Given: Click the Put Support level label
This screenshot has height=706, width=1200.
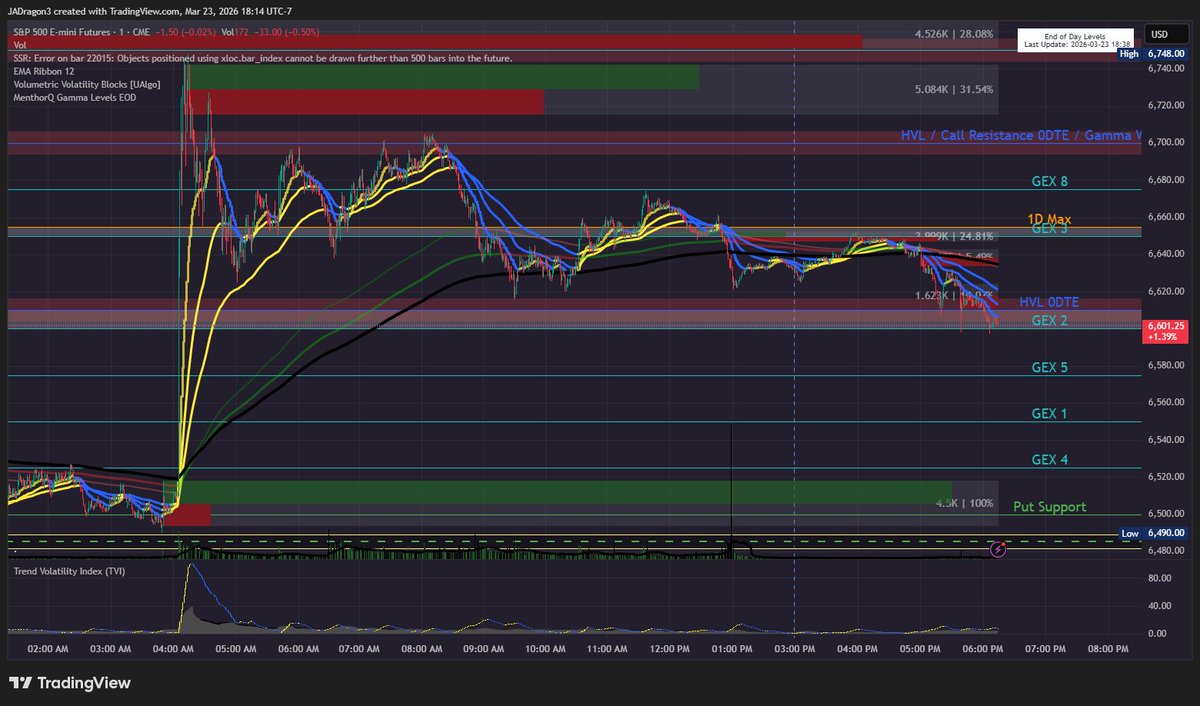Looking at the screenshot, I should pos(1049,506).
